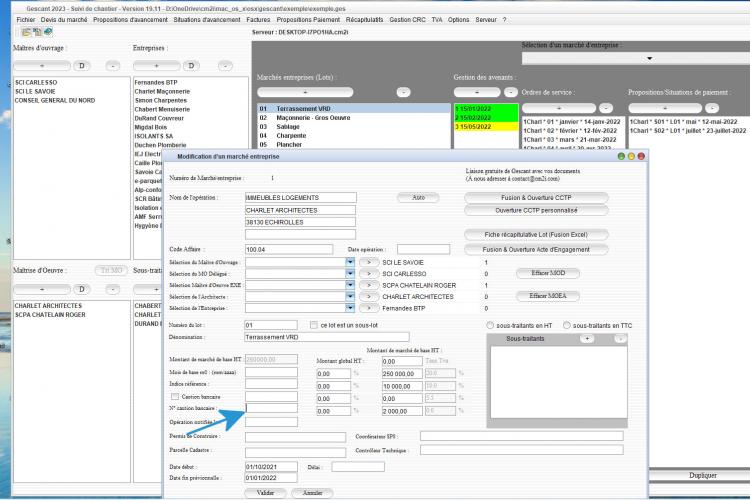Click the > button beside SCPA CHATELAIN ROGER
Screen dimensions: 750x500
[x=369, y=285]
